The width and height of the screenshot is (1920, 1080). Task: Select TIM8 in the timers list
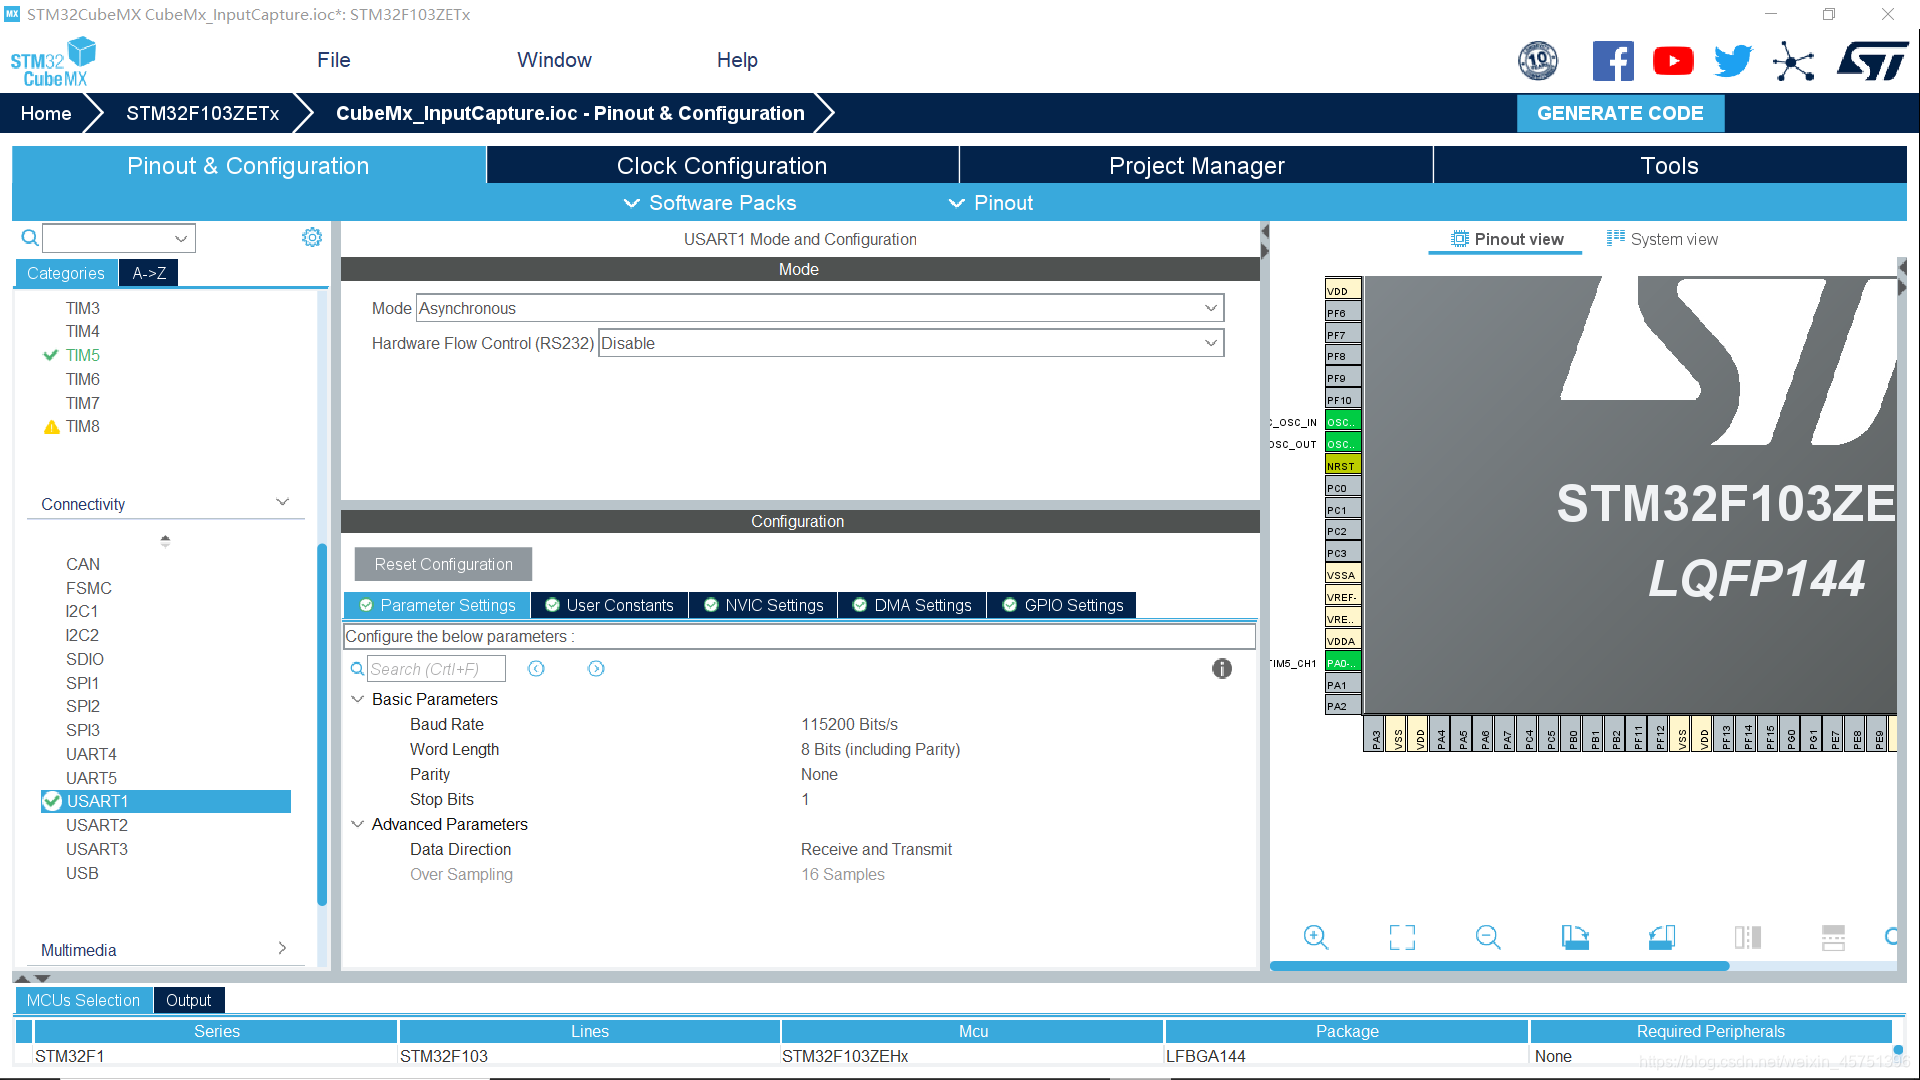point(83,426)
